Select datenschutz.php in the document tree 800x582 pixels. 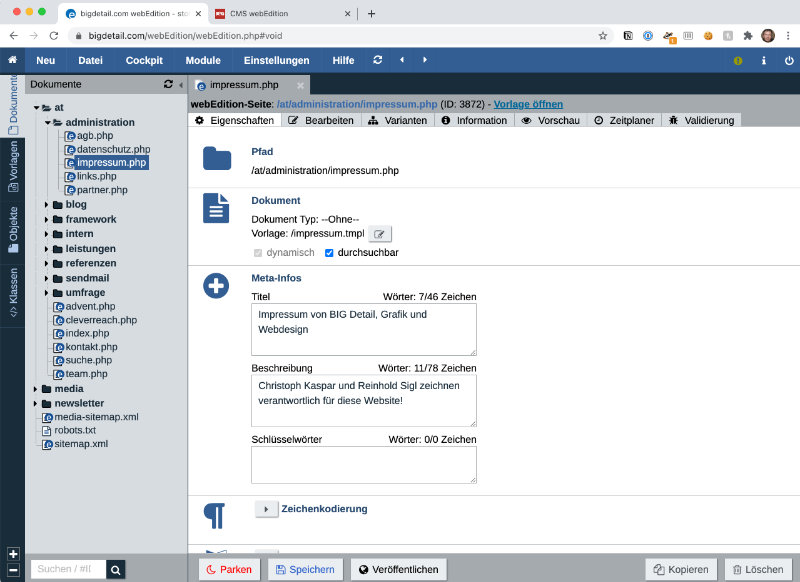(x=112, y=149)
